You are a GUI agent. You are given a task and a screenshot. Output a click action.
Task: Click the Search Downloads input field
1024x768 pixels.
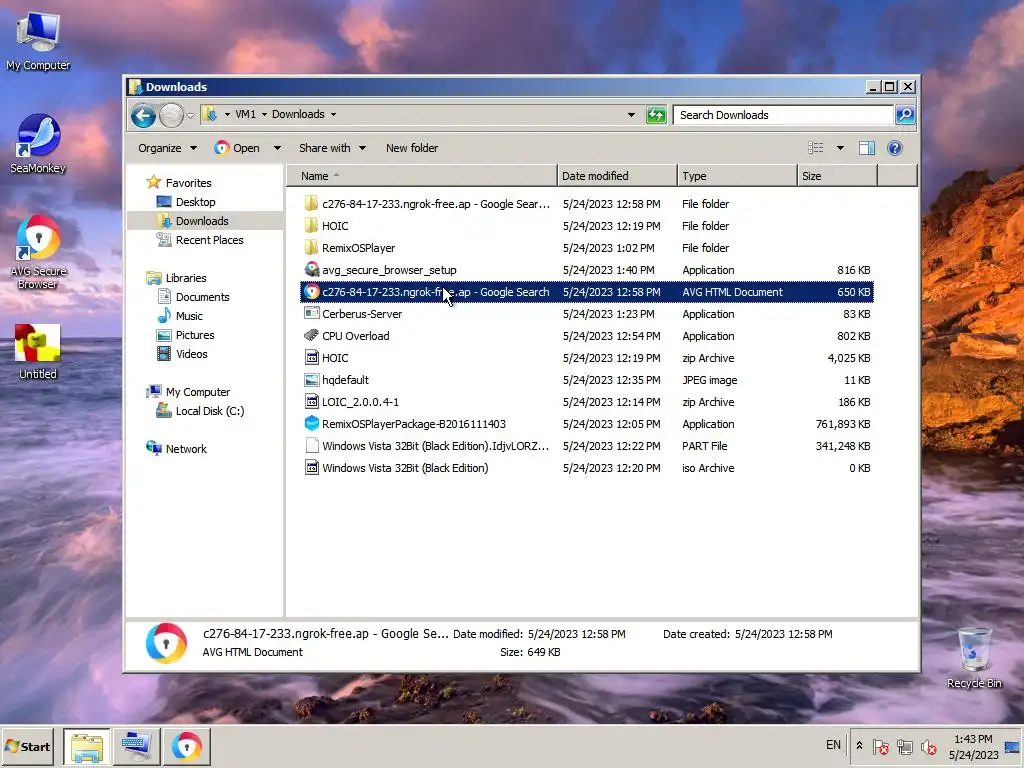783,115
